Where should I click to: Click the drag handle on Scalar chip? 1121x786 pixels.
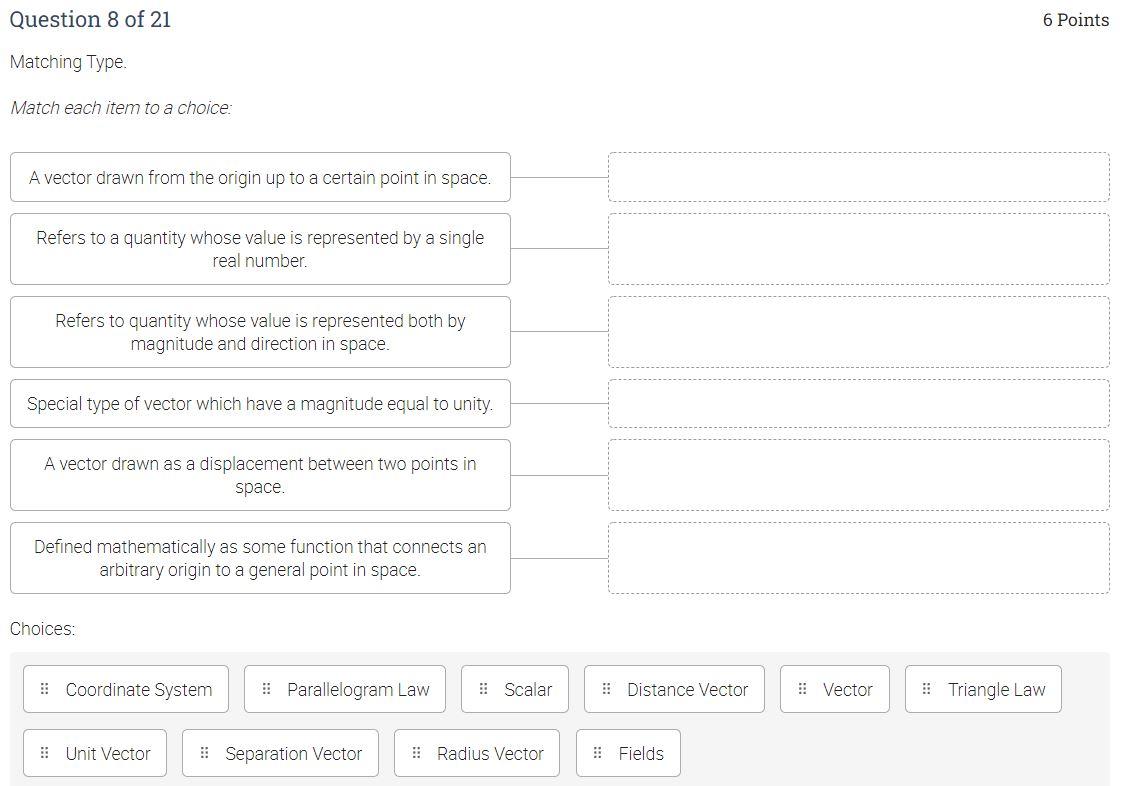483,689
